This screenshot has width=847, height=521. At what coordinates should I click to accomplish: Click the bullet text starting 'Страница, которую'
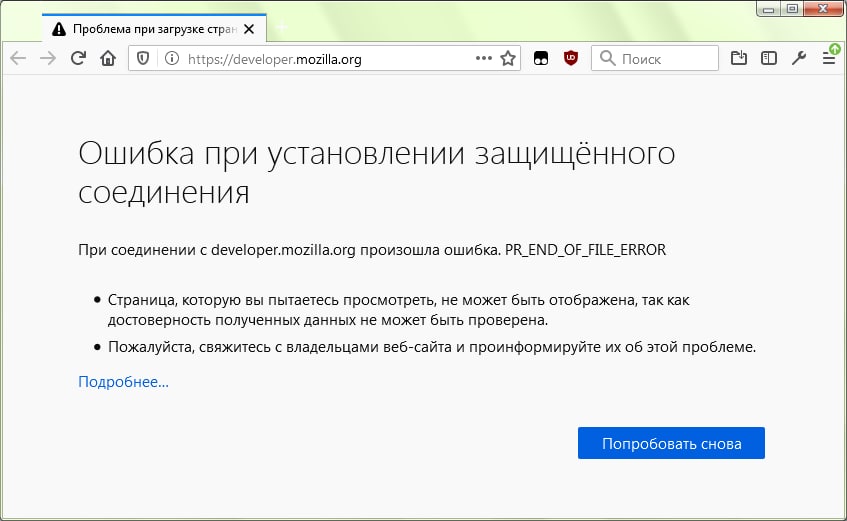399,310
